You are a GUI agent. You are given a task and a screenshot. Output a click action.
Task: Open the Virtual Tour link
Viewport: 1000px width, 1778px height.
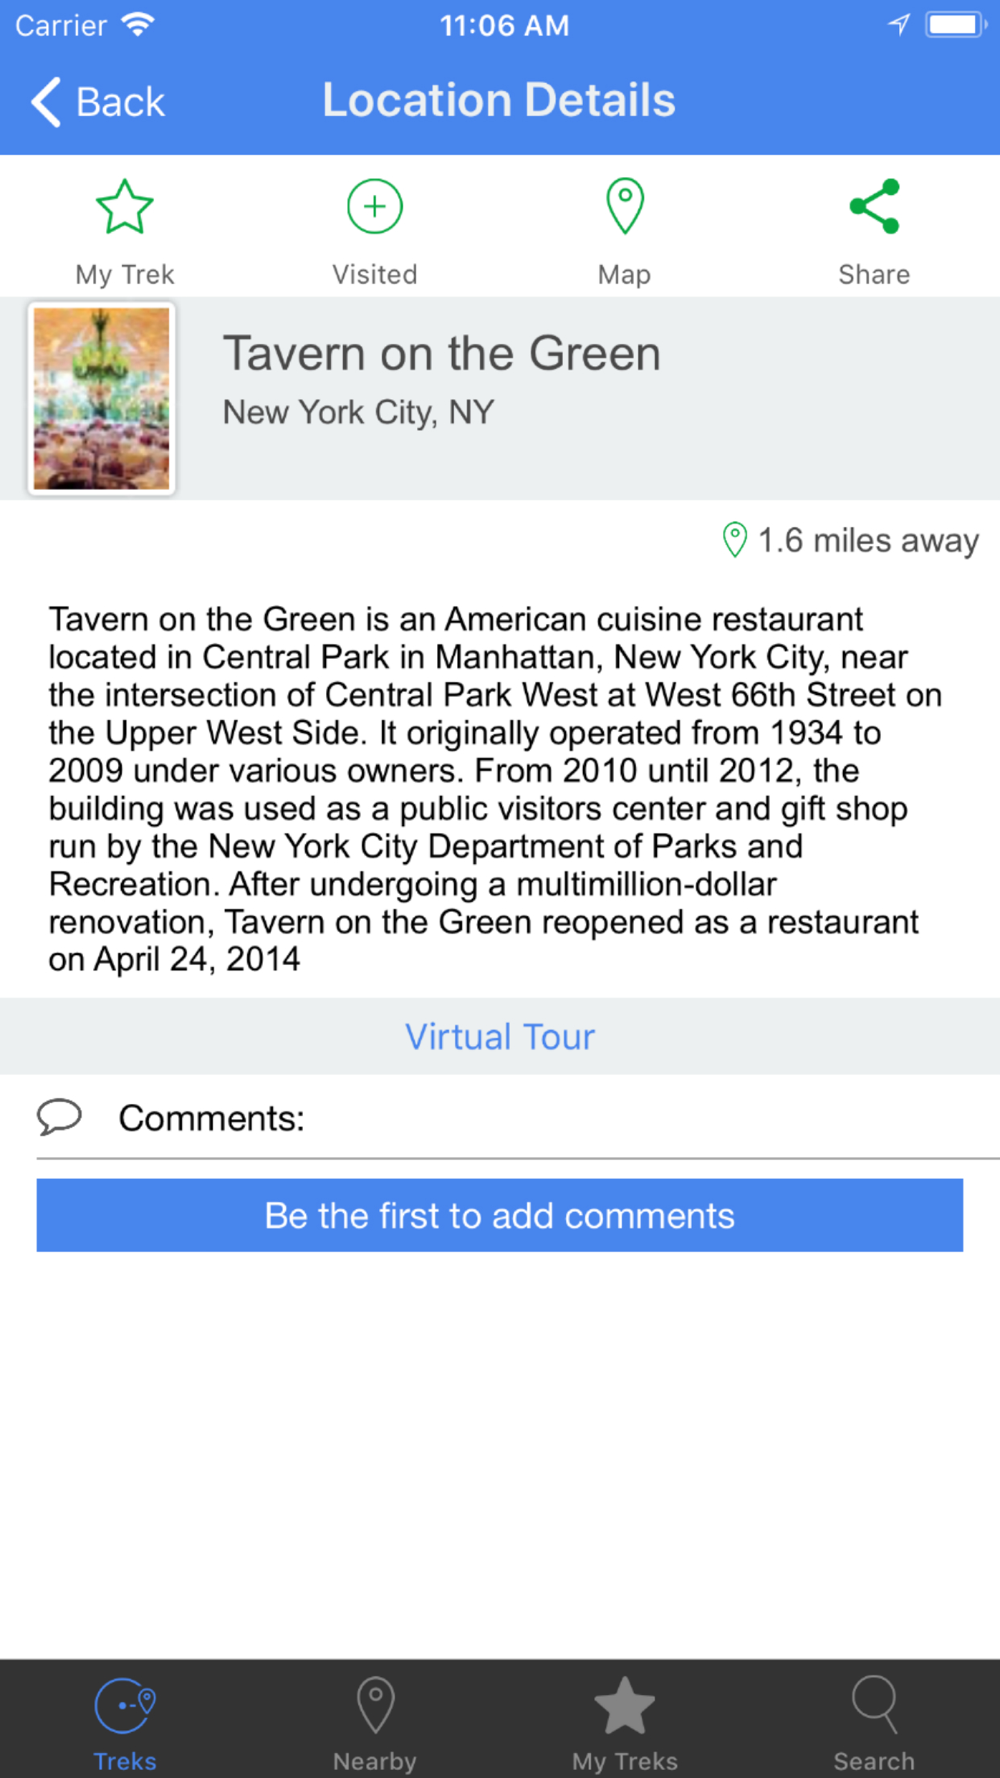pyautogui.click(x=500, y=1037)
